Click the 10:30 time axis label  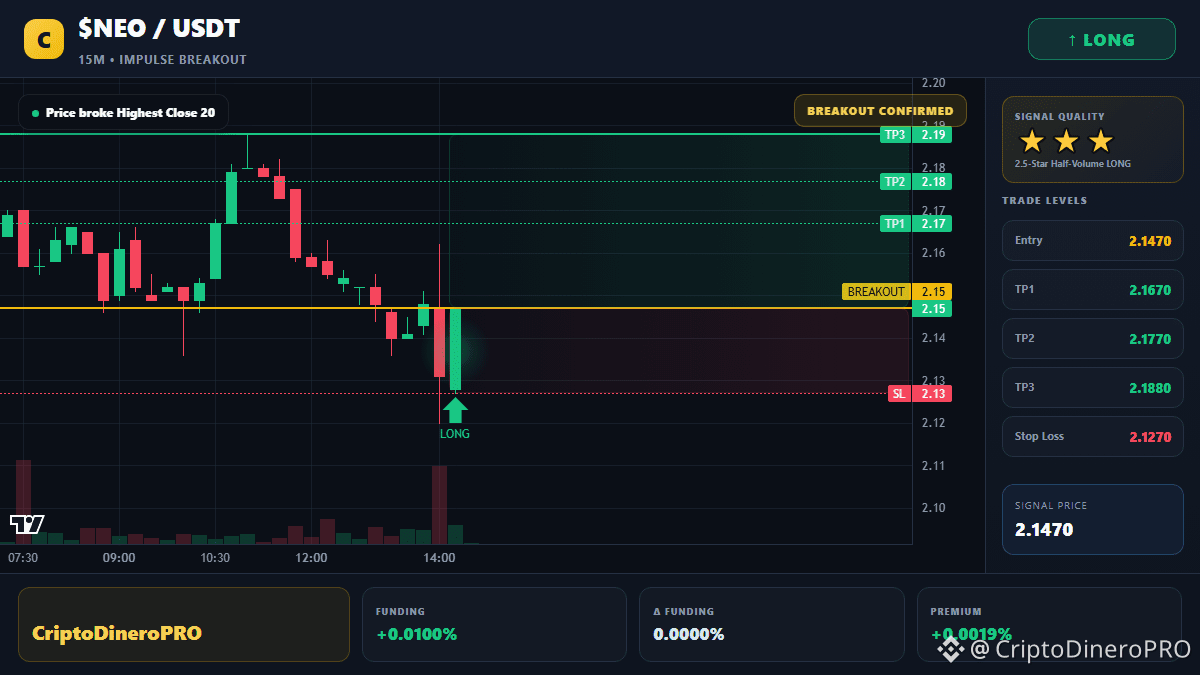[215, 558]
